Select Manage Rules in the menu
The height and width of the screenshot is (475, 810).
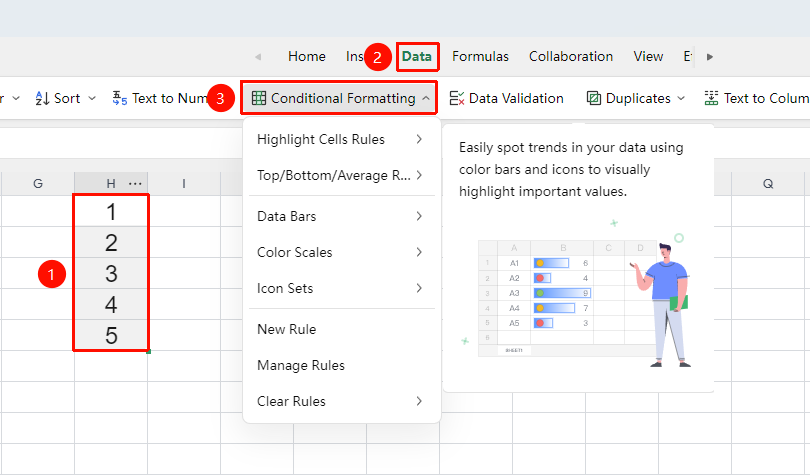pyautogui.click(x=341, y=366)
